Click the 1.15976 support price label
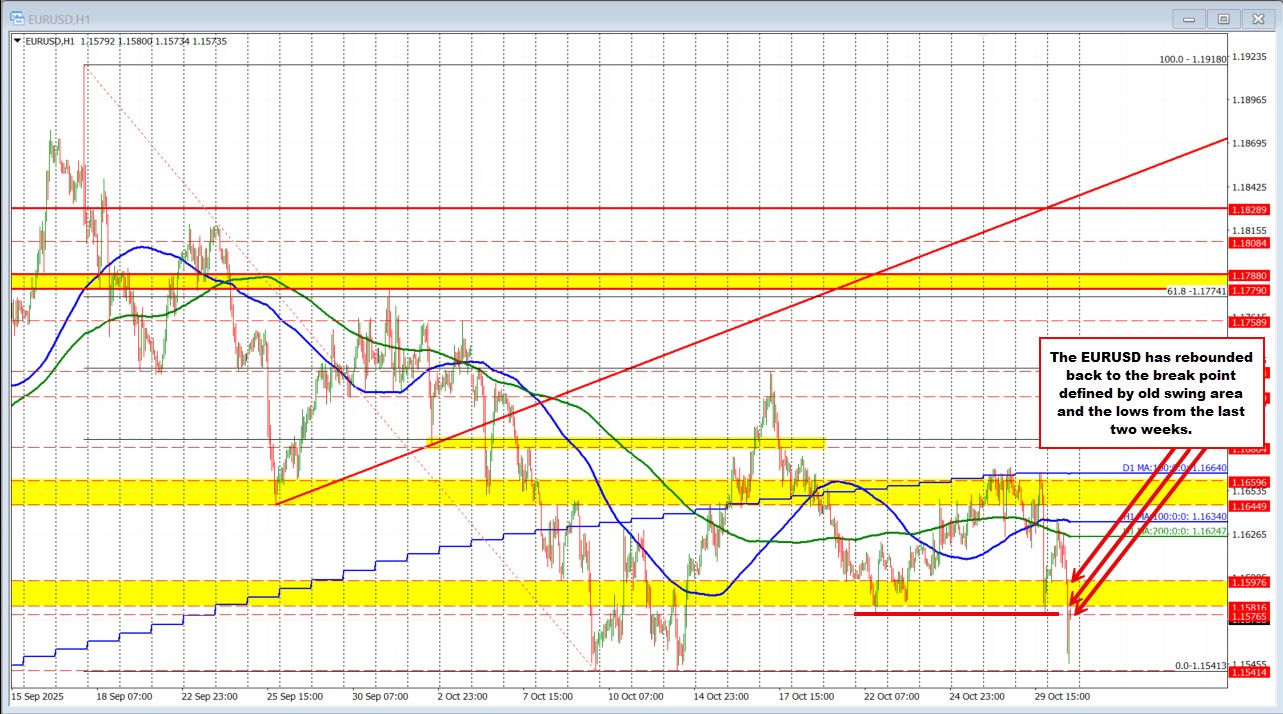Image resolution: width=1283 pixels, height=714 pixels. tap(1248, 582)
